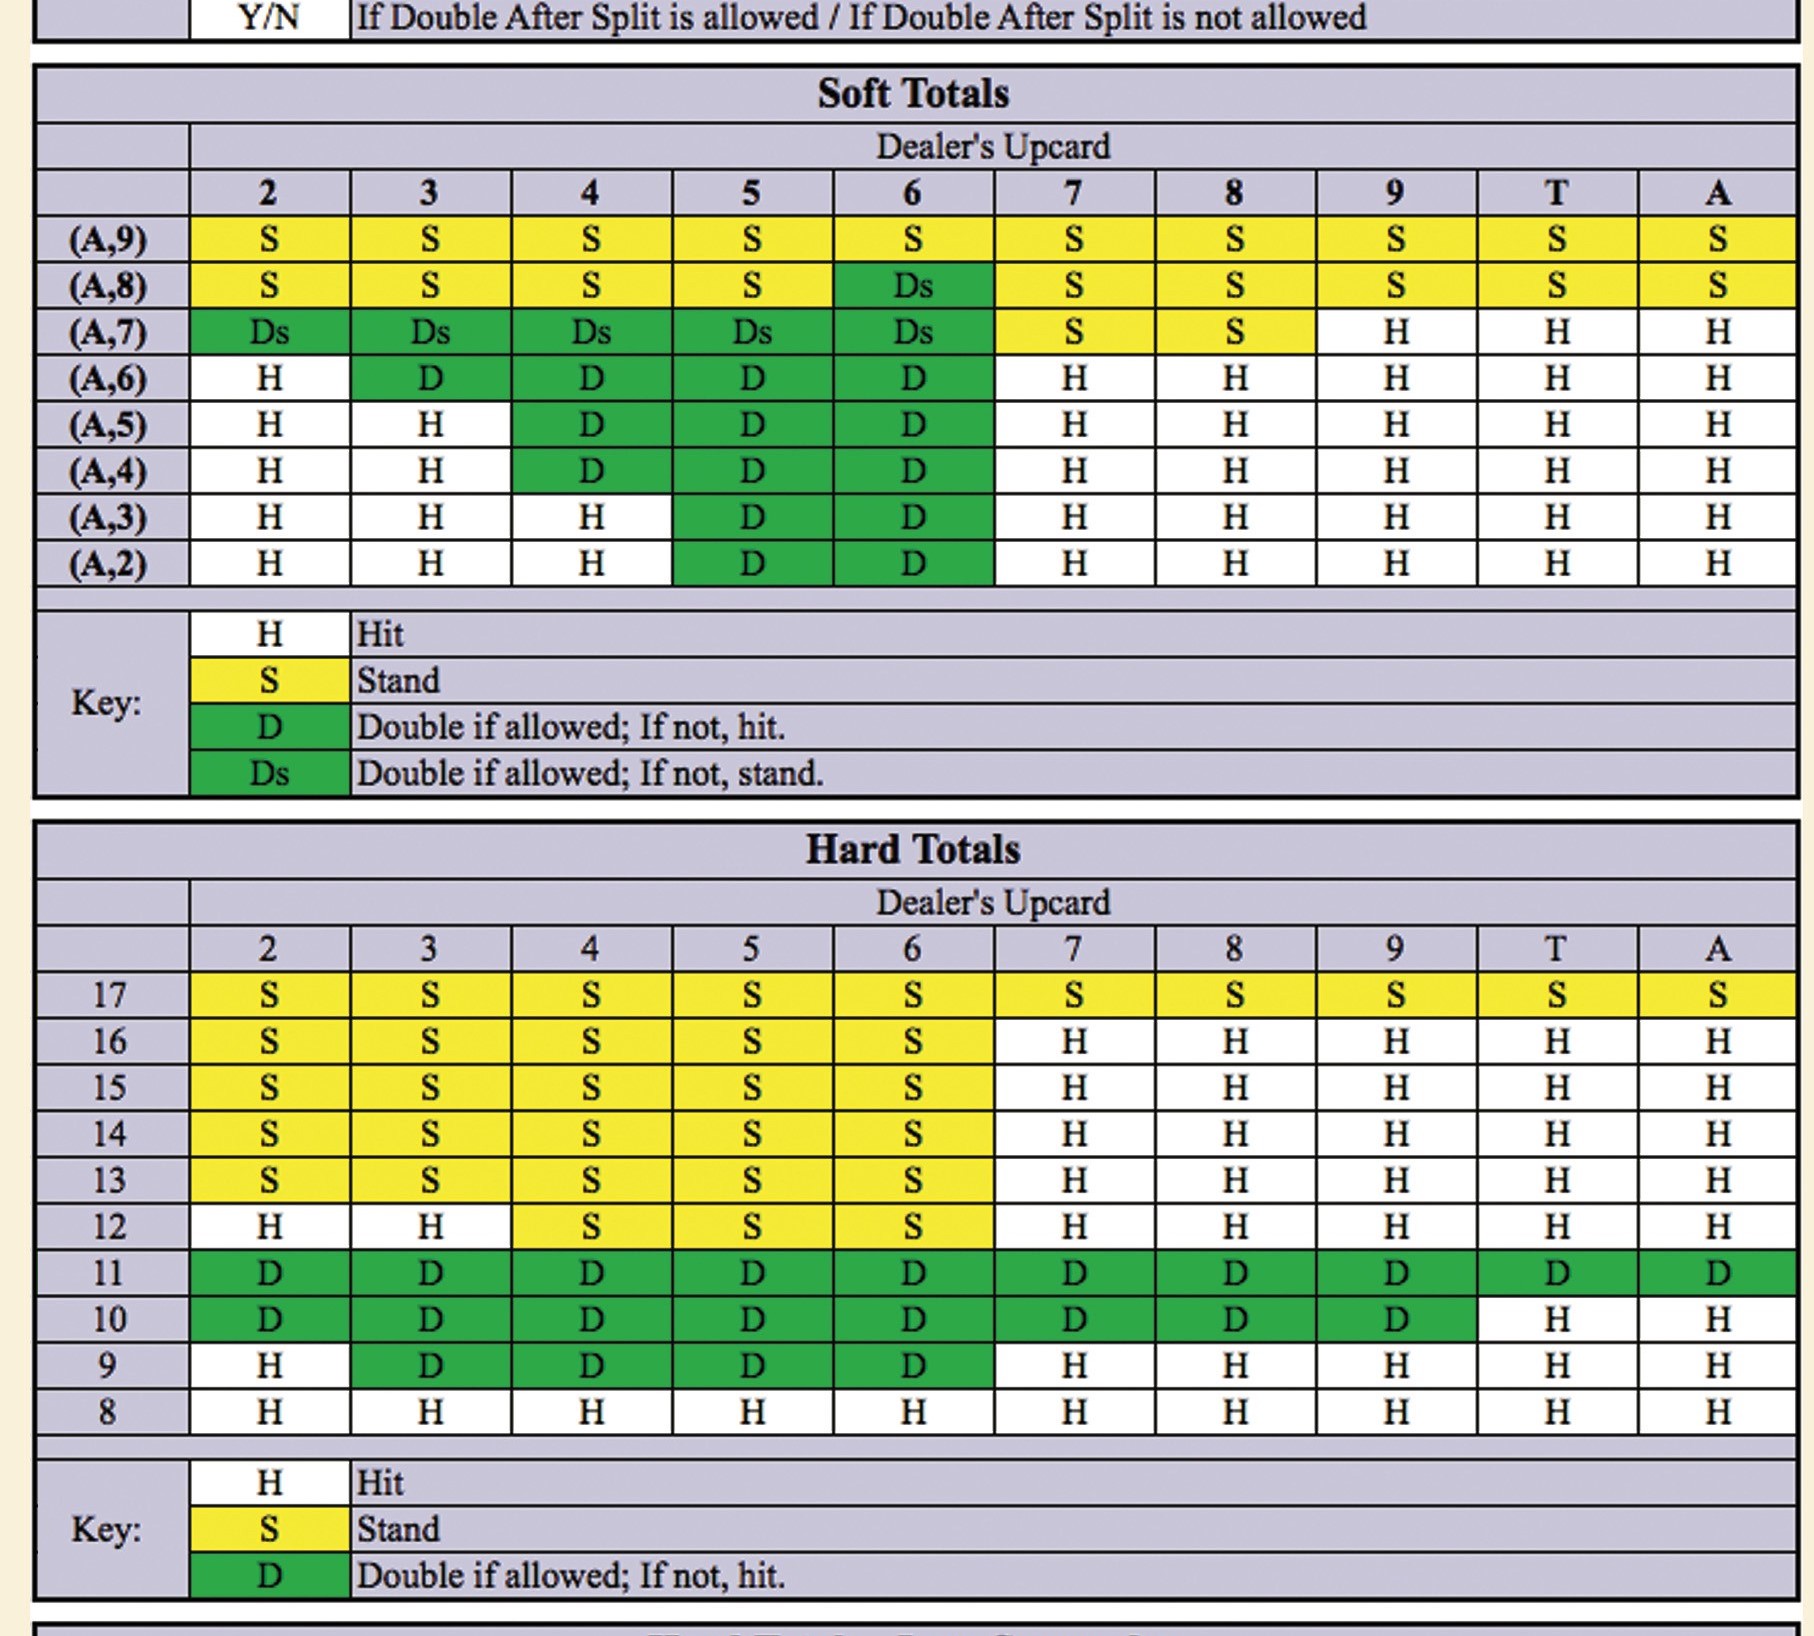
Task: Click the Y/N cell at the top
Action: pos(269,18)
